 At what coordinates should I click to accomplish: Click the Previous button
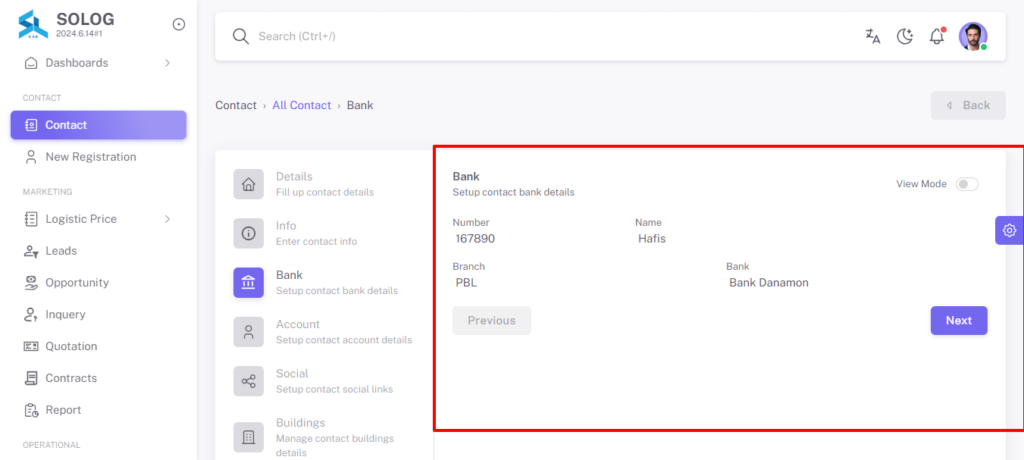coord(492,321)
